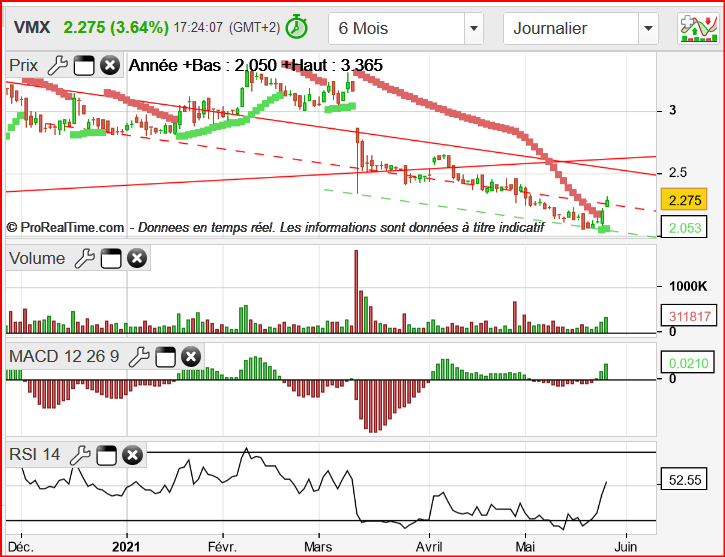The image size is (725, 557).
Task: Click the Févr. time axis label
Action: point(222,547)
